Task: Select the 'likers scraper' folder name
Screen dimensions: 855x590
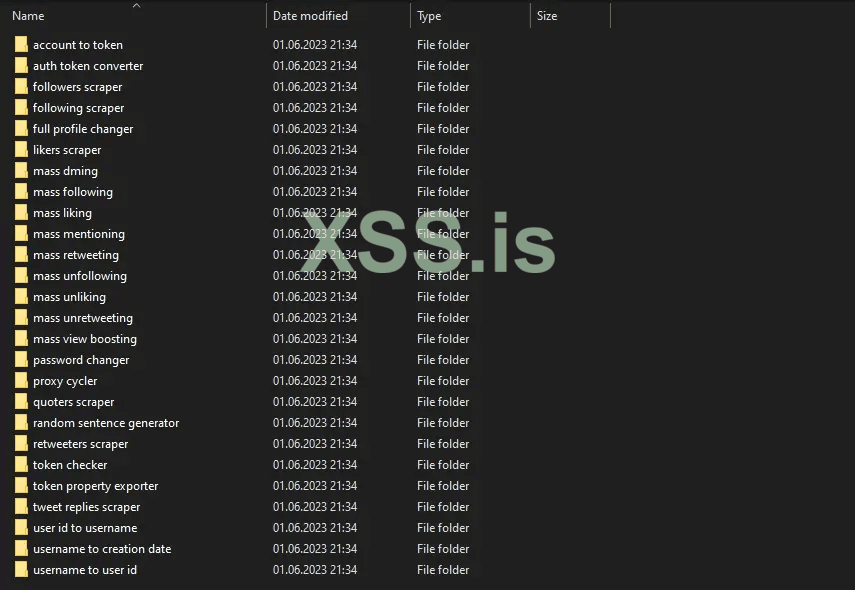Action: 67,149
